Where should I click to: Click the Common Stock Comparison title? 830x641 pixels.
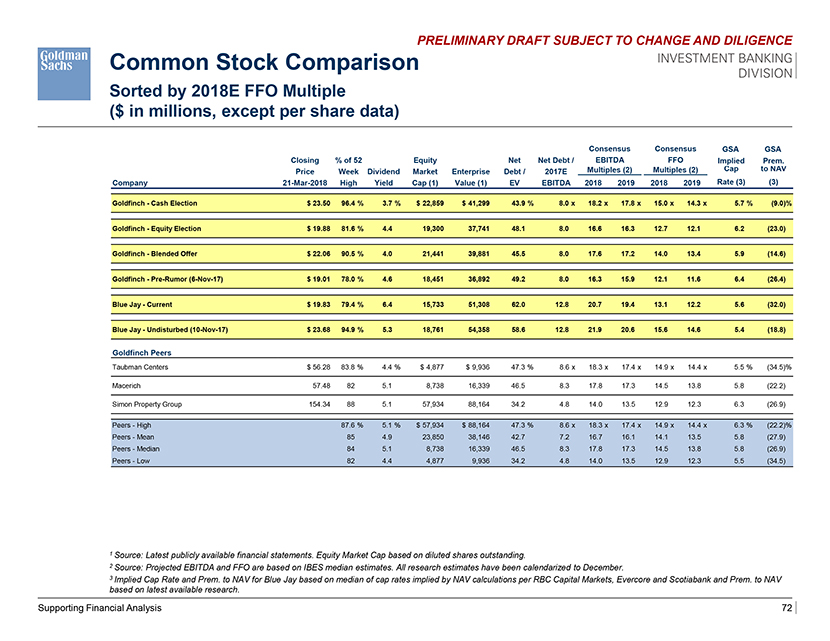click(x=262, y=64)
